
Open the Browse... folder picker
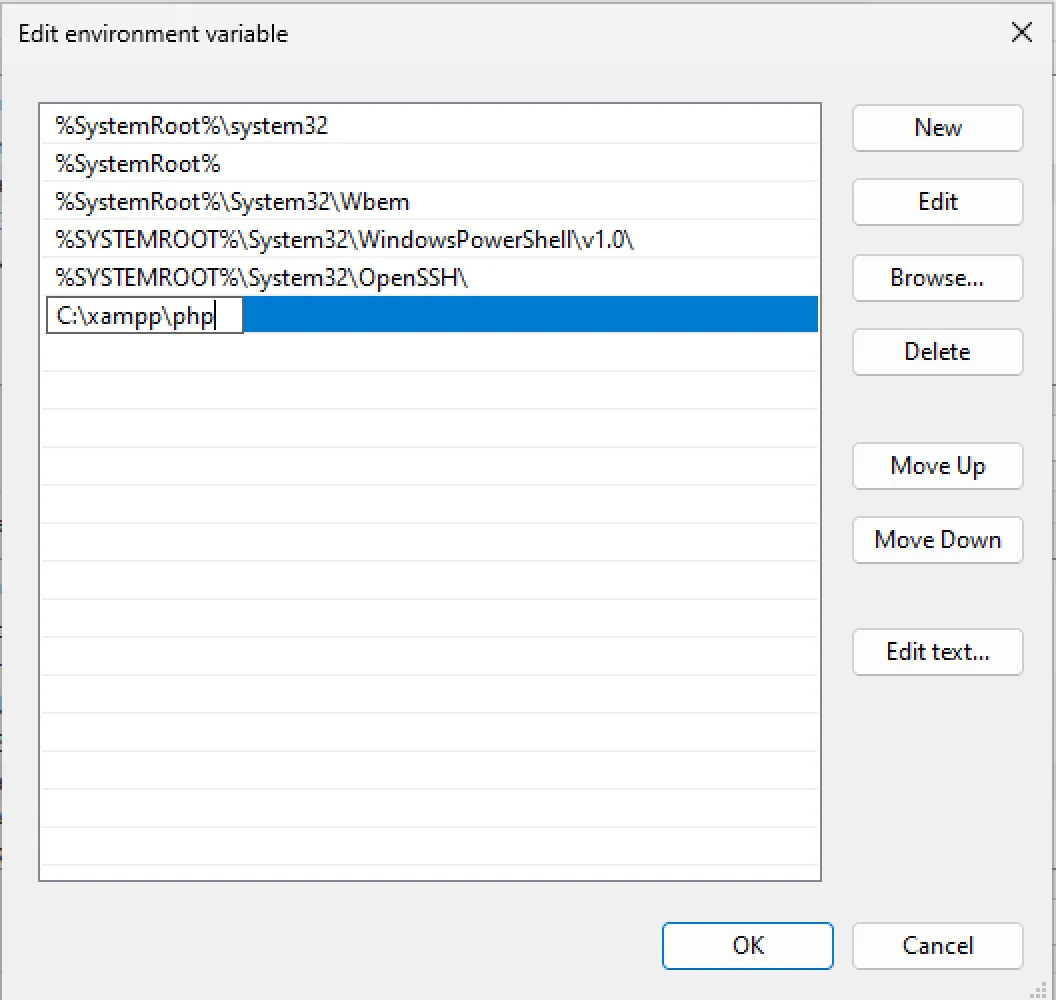click(x=937, y=278)
